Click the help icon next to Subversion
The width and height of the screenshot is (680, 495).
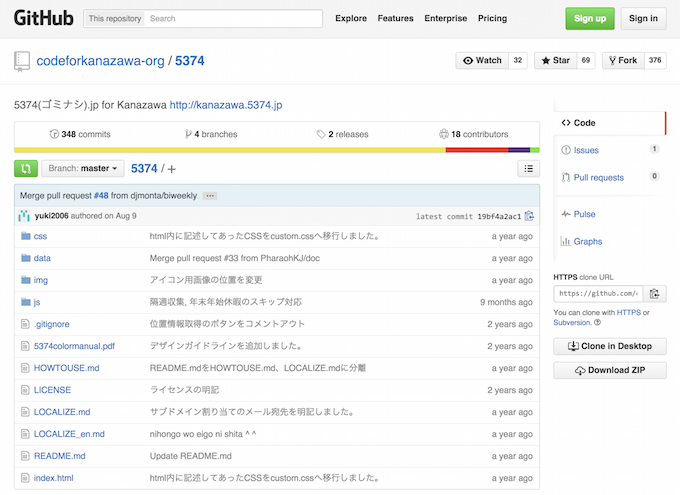point(597,322)
